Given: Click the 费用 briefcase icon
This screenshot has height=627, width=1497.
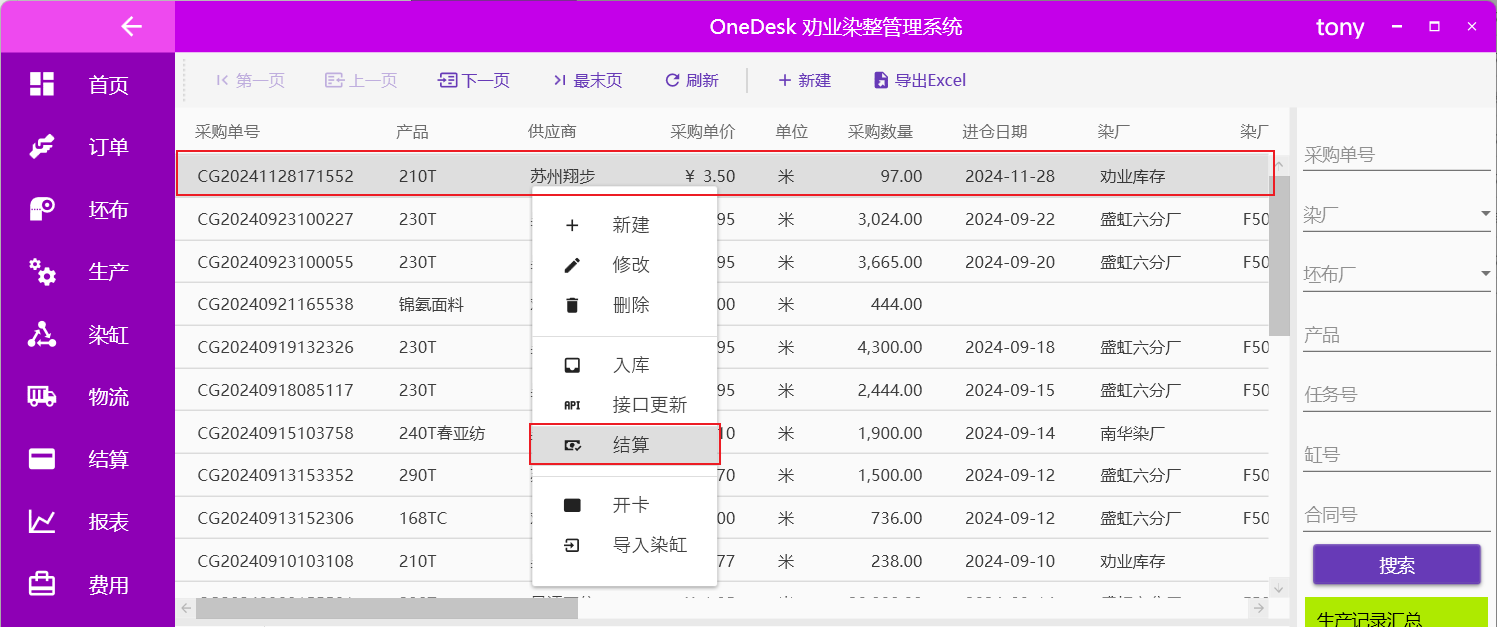Looking at the screenshot, I should 42,585.
